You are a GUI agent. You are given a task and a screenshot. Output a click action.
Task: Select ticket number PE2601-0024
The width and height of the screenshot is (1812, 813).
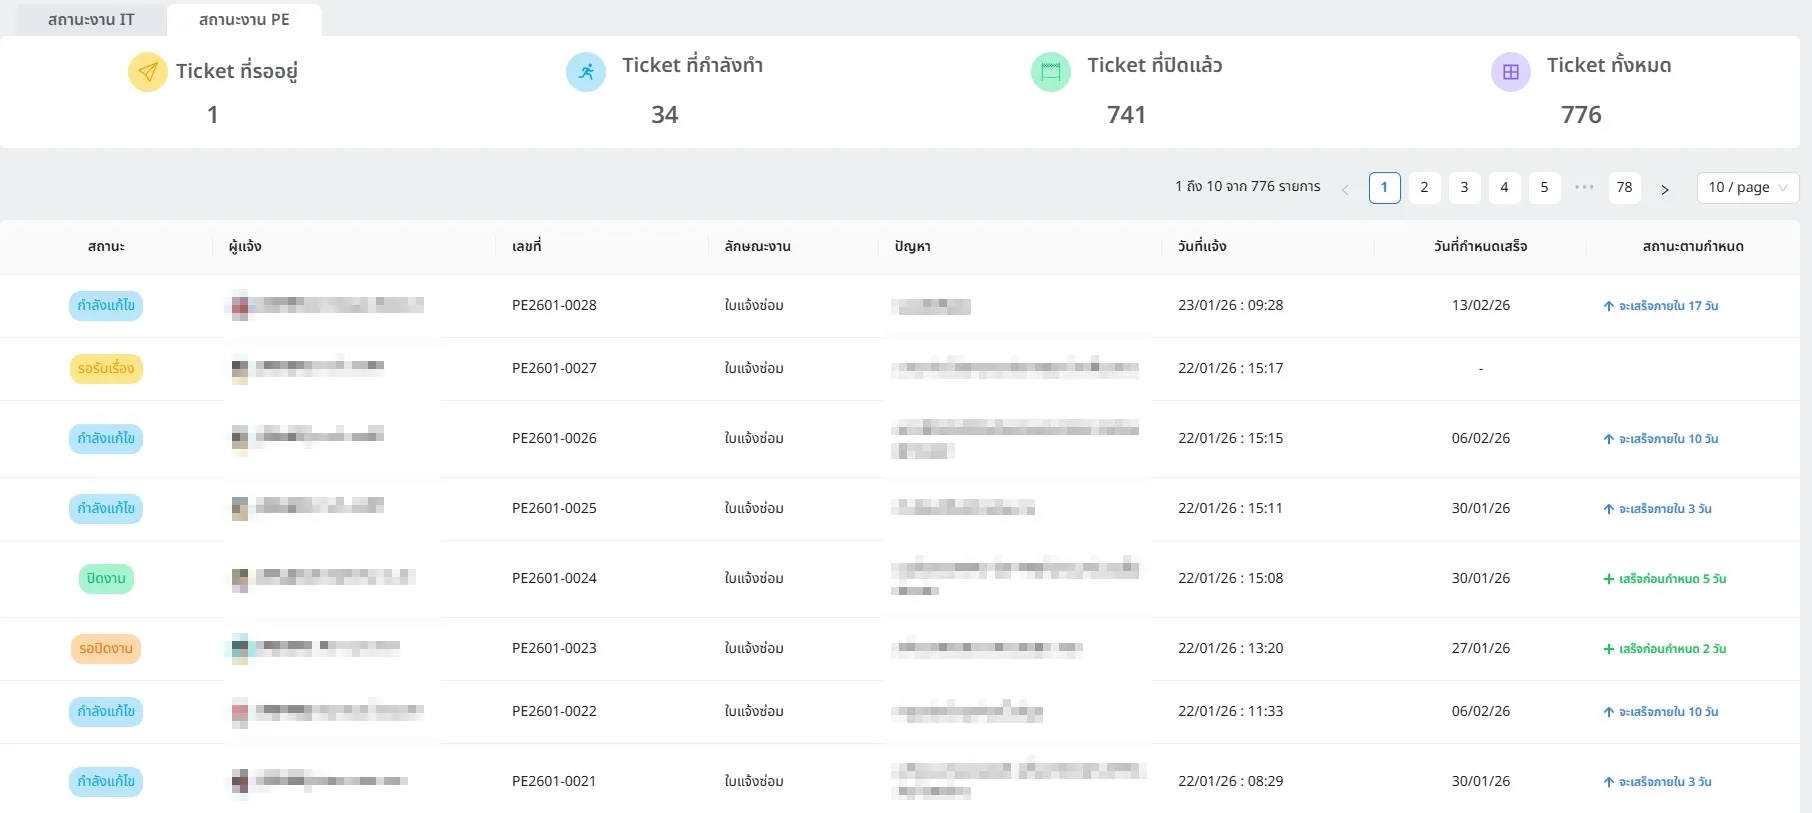pos(554,578)
